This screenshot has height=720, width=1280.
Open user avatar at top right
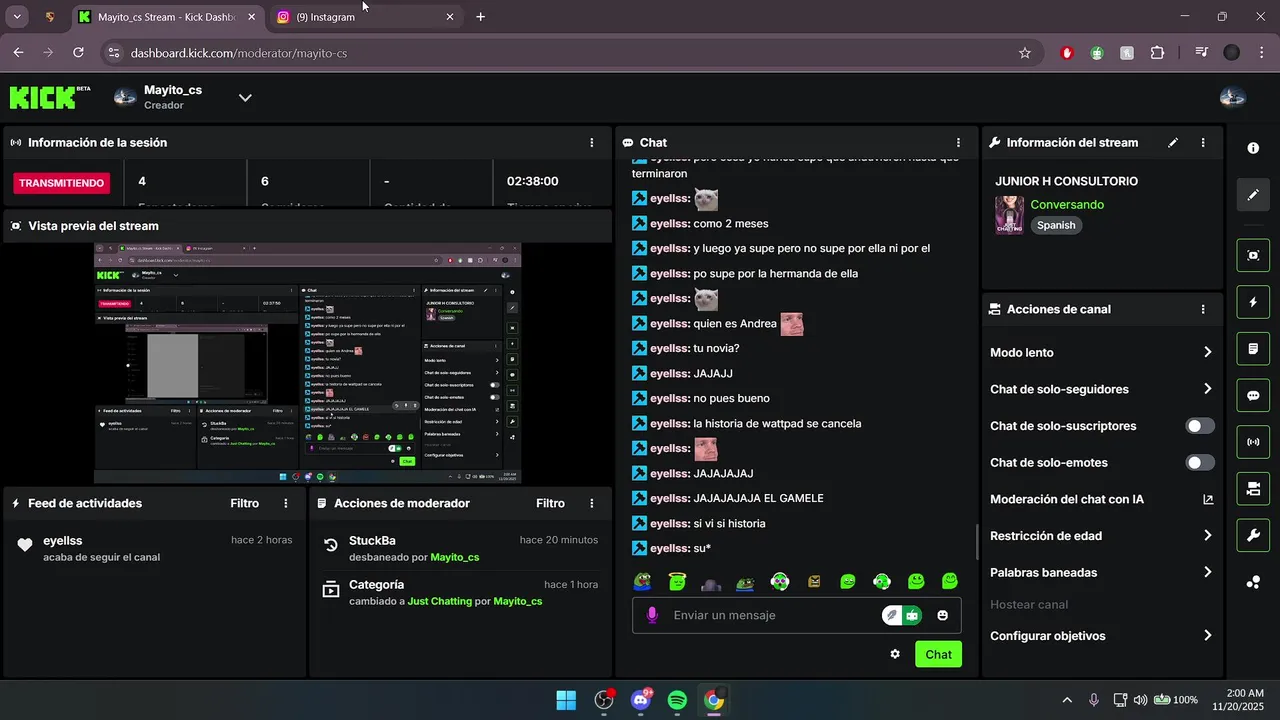coord(1233,97)
